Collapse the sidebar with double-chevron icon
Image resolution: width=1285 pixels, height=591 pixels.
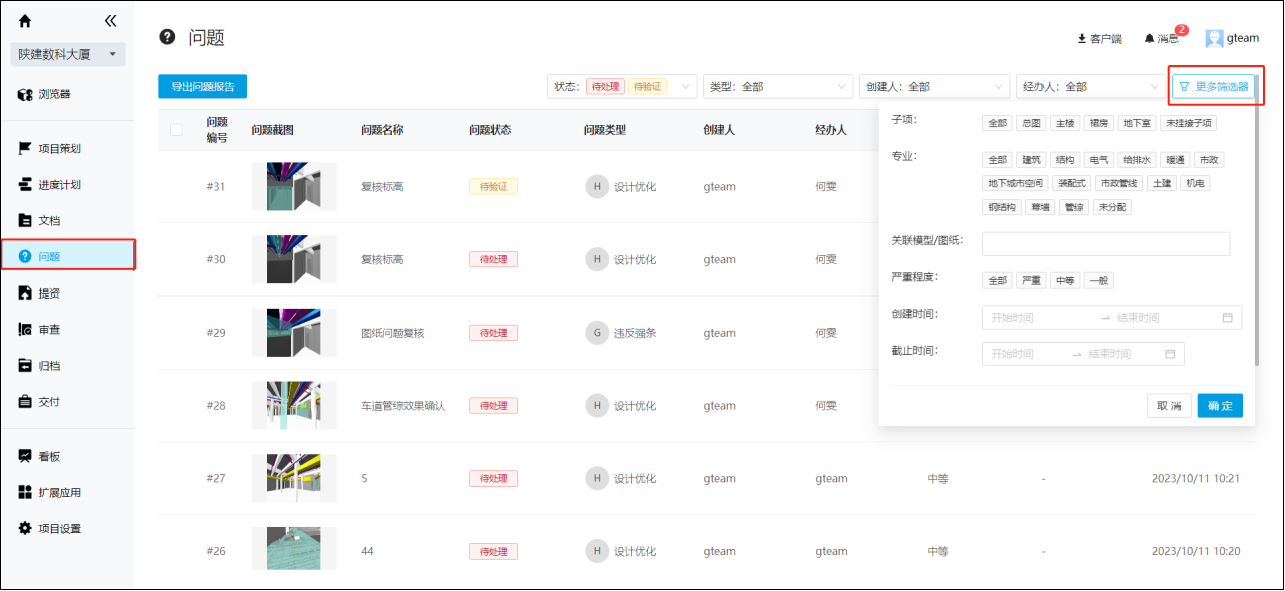(x=110, y=21)
